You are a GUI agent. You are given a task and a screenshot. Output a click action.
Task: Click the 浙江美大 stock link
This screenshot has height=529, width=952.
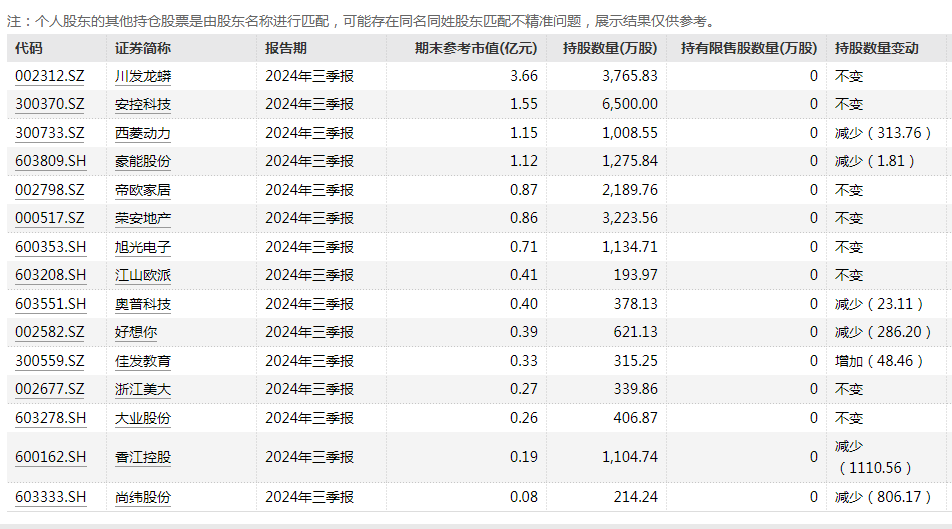click(x=143, y=389)
